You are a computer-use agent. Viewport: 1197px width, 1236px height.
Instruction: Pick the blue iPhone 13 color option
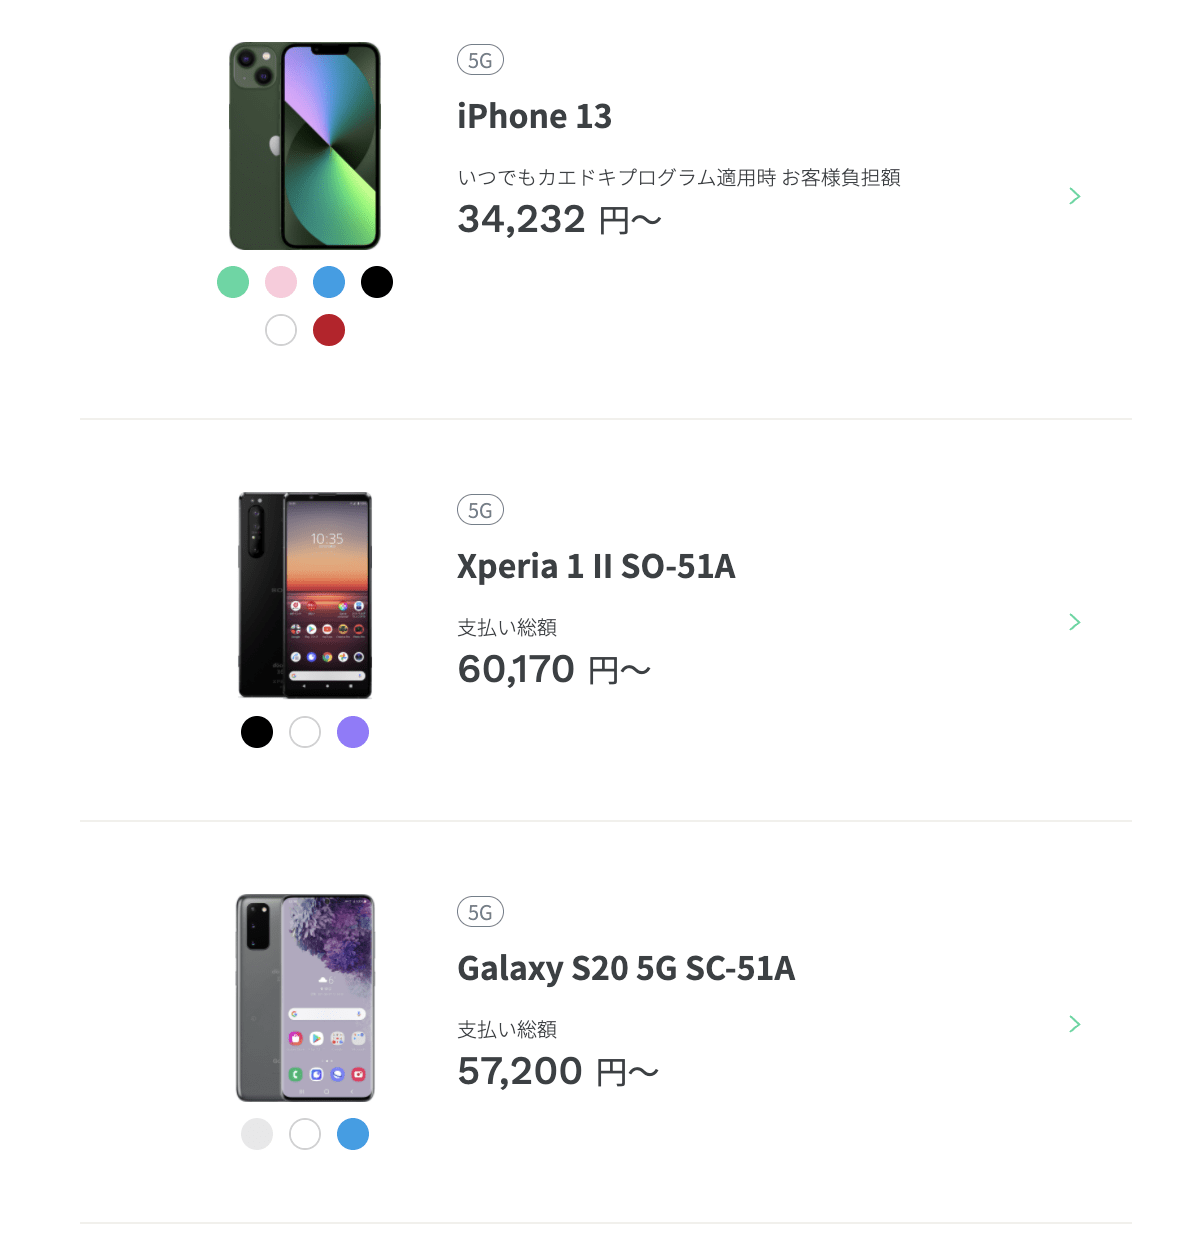329,282
